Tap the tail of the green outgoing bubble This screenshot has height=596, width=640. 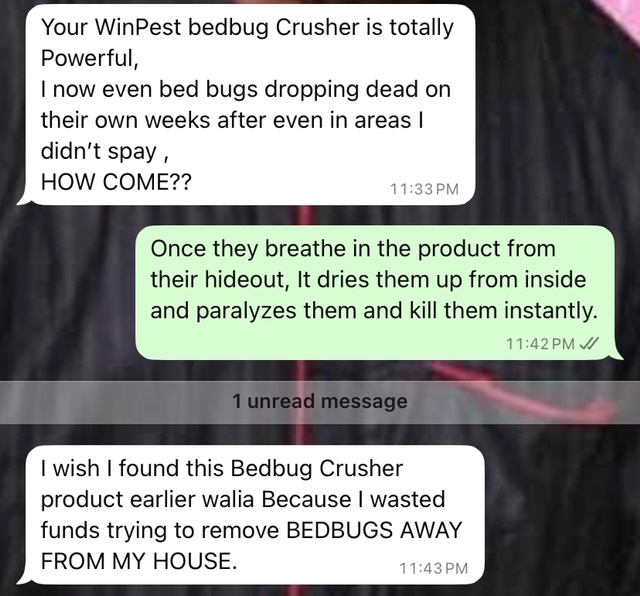click(617, 354)
